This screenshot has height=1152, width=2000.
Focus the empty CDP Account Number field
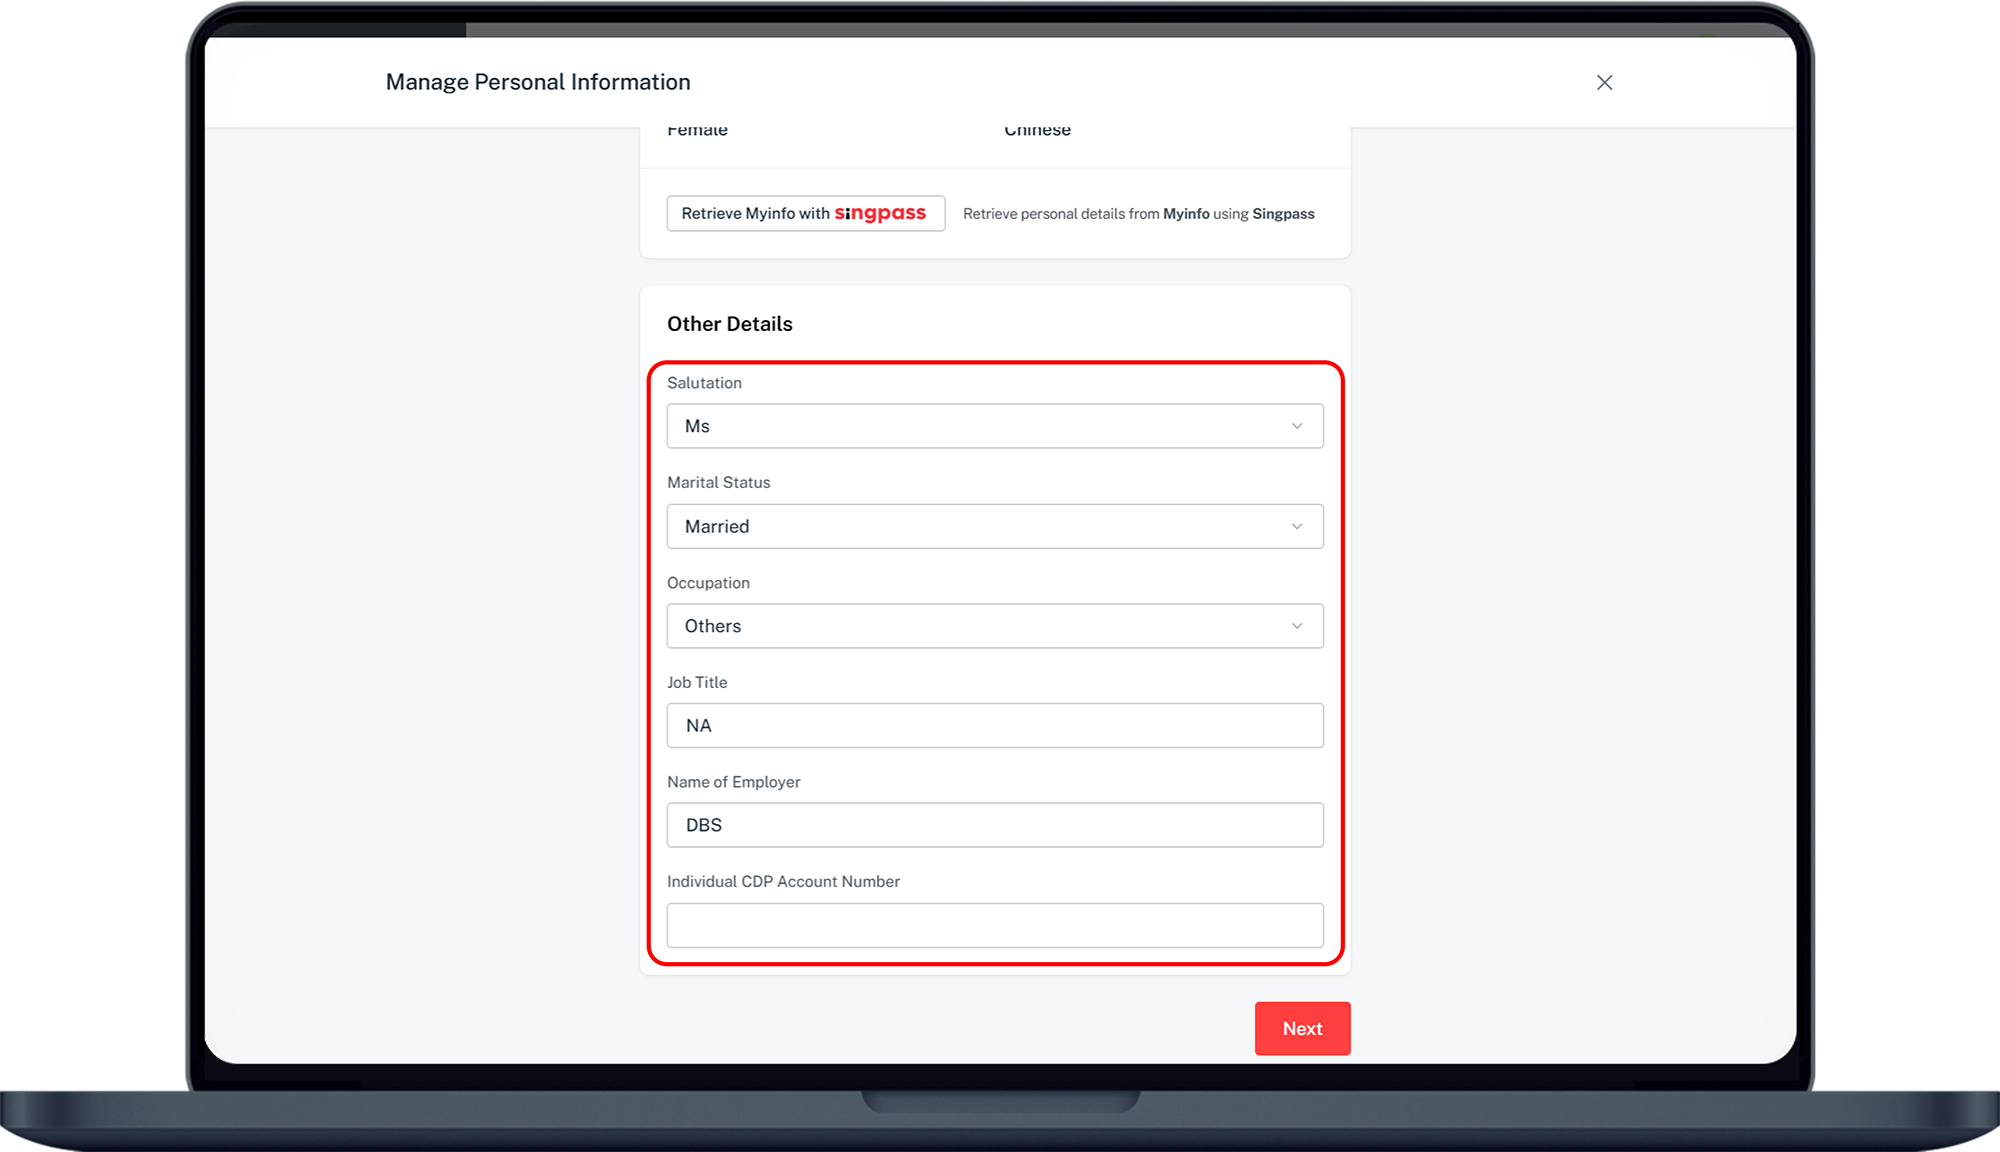coord(994,925)
